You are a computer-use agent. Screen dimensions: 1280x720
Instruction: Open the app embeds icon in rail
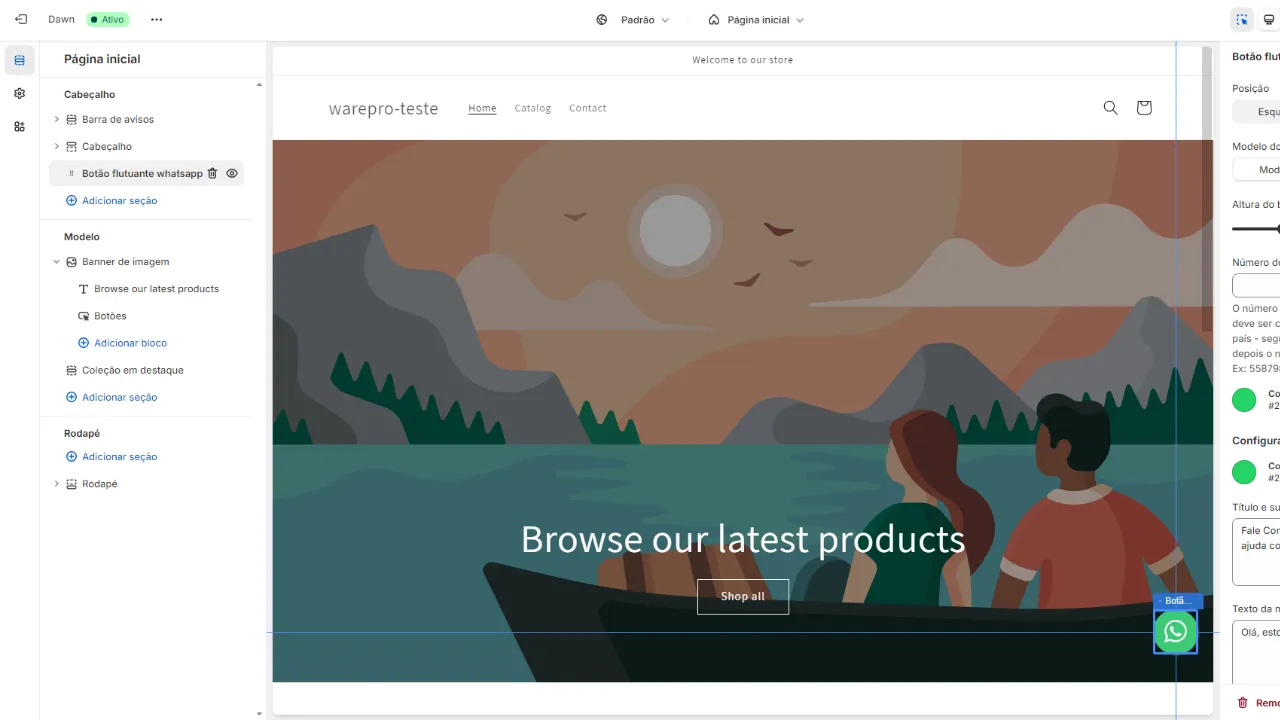coord(19,126)
